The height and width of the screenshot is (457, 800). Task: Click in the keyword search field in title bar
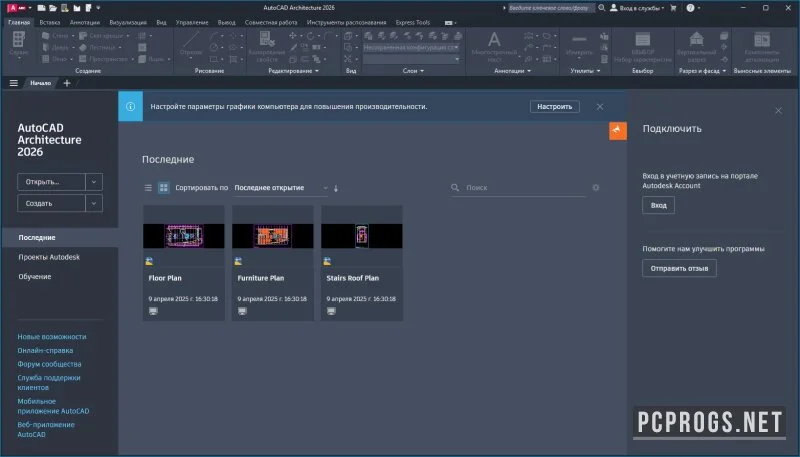coord(551,8)
